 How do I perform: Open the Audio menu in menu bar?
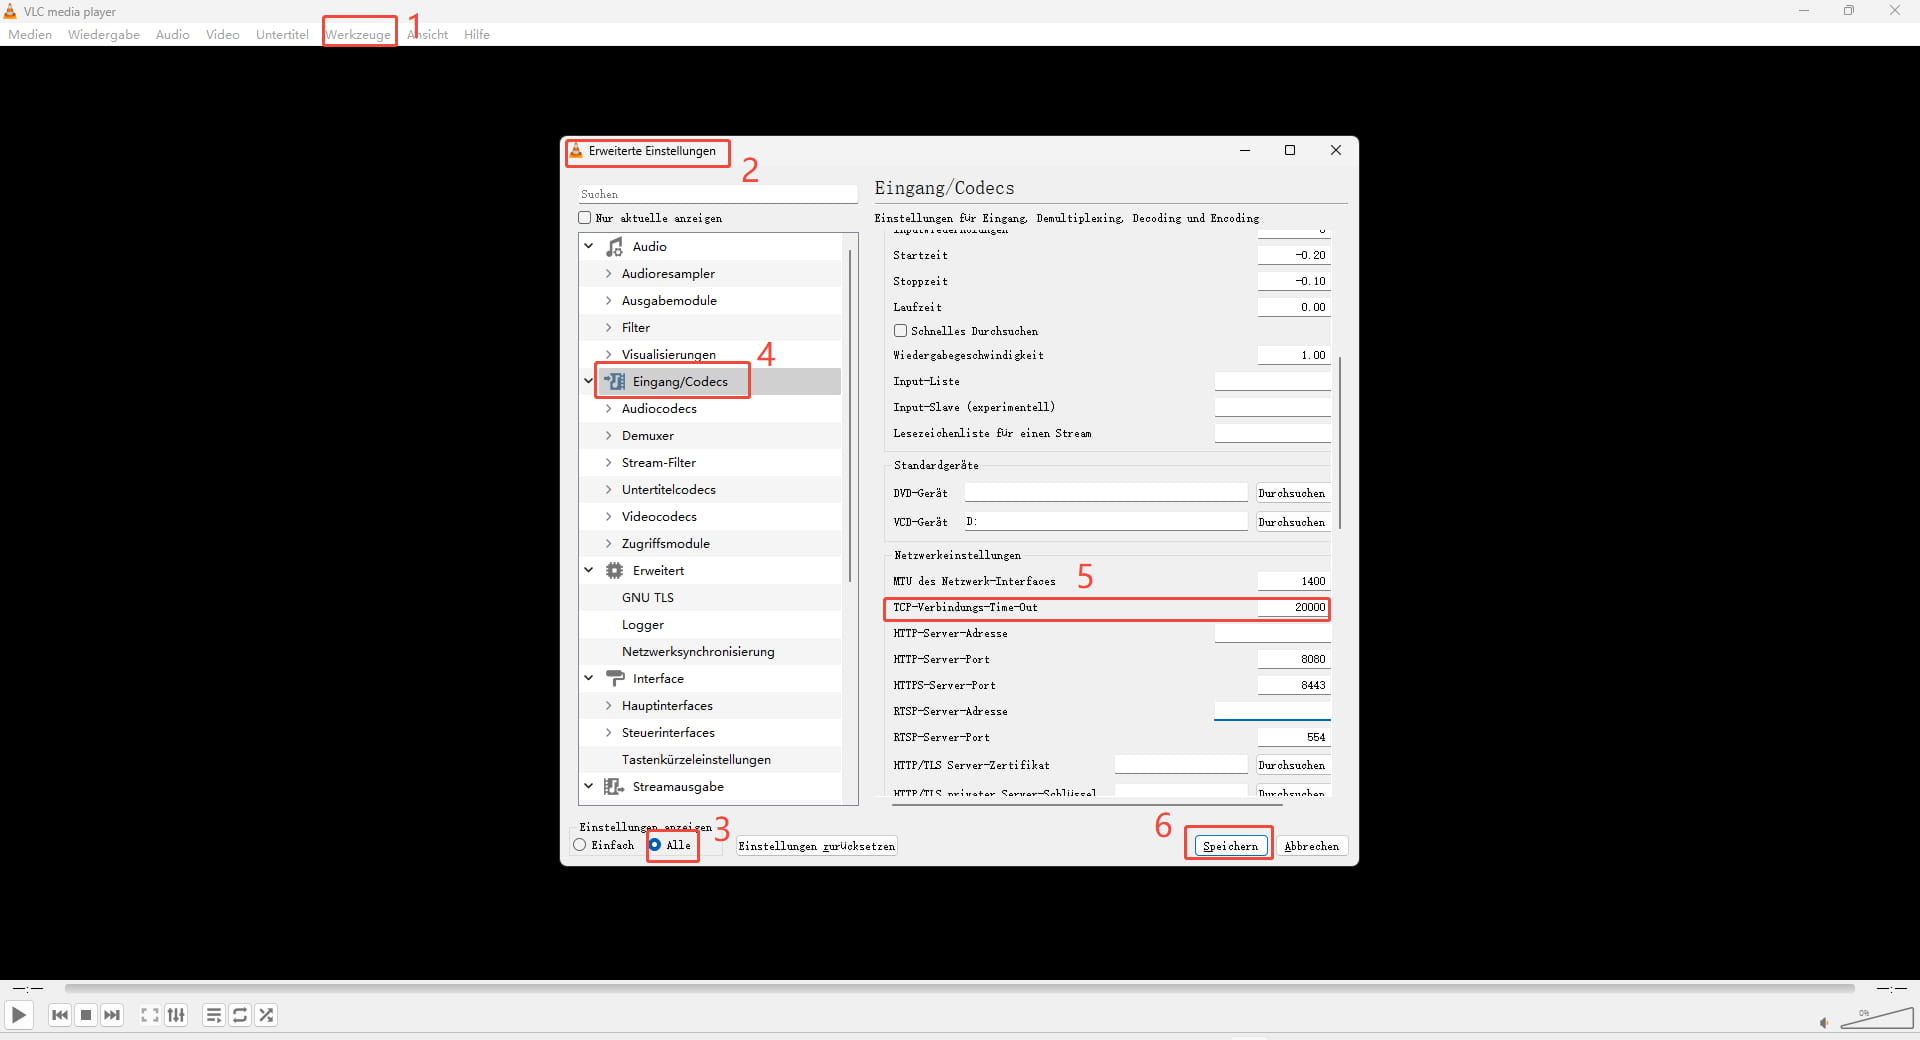point(173,34)
